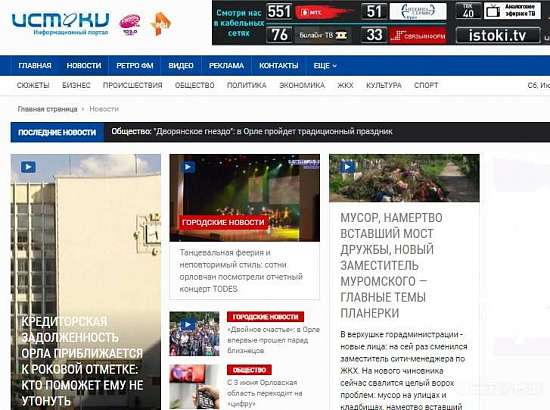Click the Новости breadcrumb

104,109
